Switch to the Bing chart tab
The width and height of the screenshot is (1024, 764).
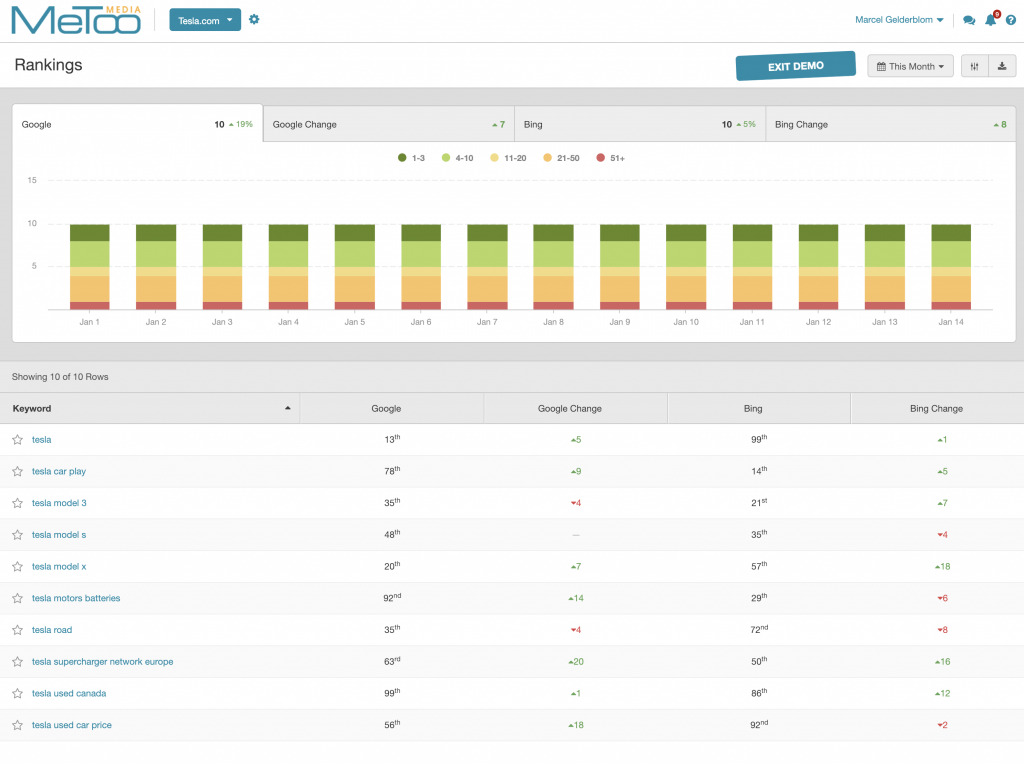(x=640, y=124)
